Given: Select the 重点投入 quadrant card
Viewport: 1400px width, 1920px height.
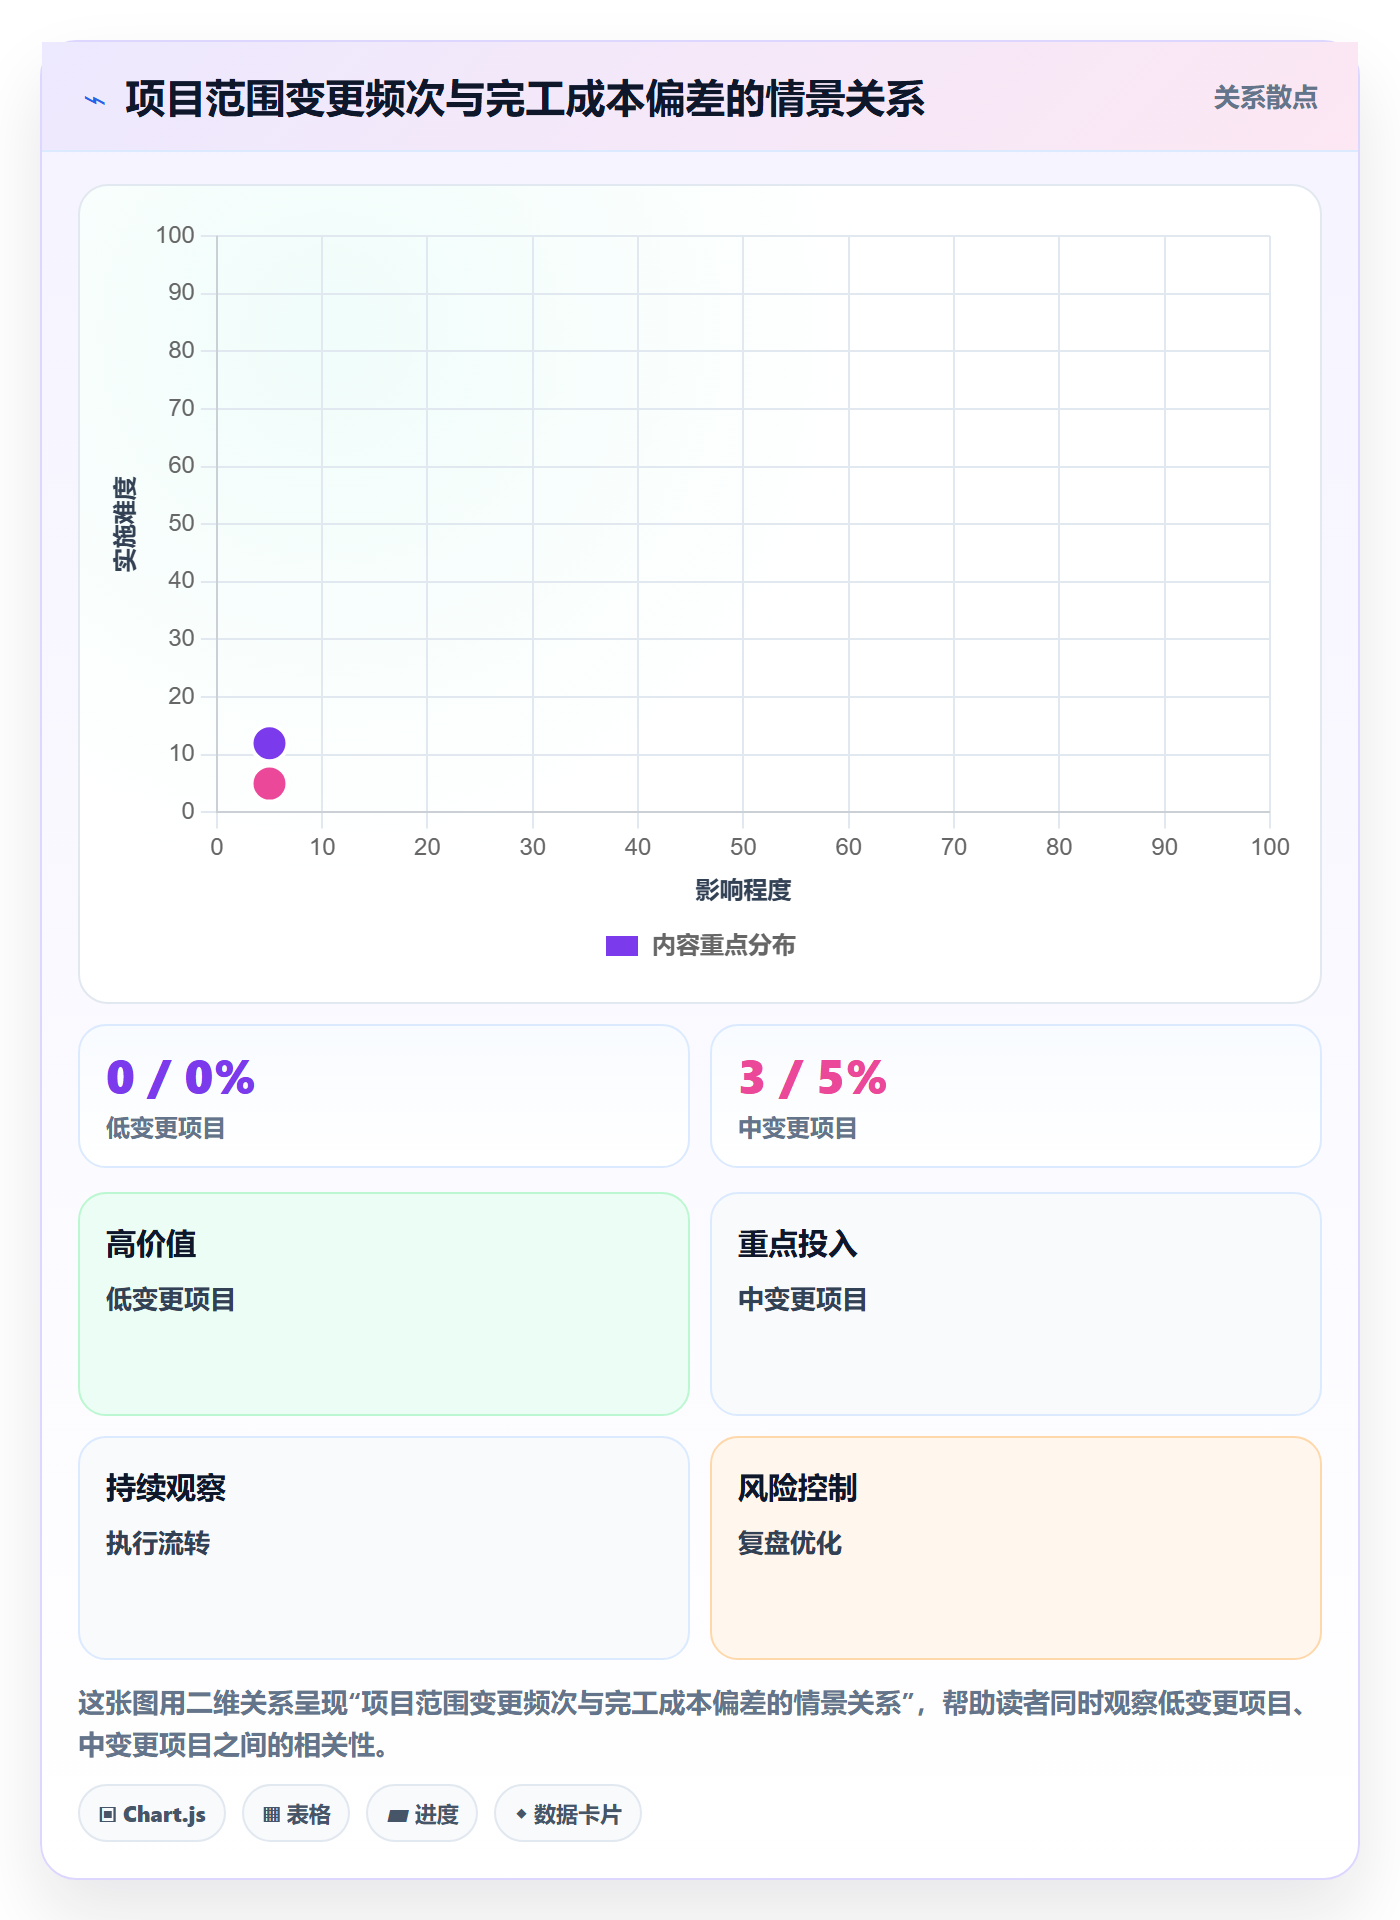Looking at the screenshot, I should (x=1016, y=1304).
